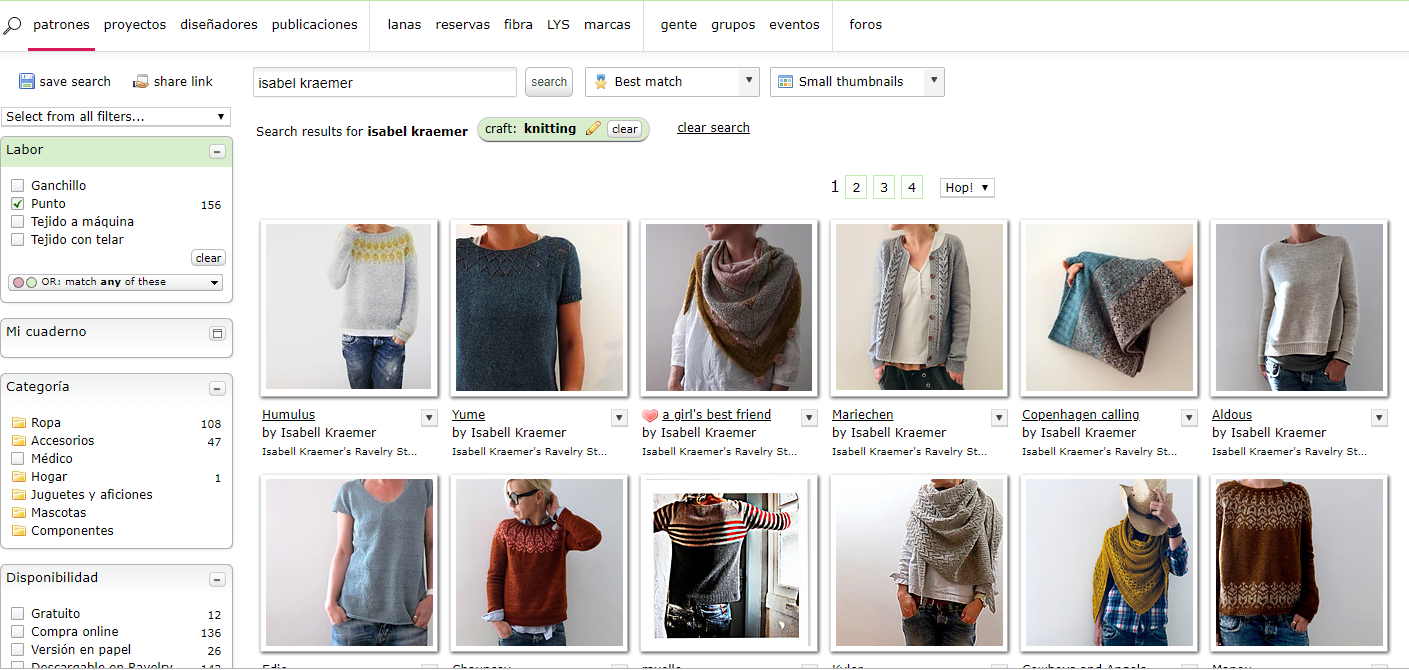Viewport: 1409px width, 670px height.
Task: Click the magnifying glass search icon
Action: [12, 25]
